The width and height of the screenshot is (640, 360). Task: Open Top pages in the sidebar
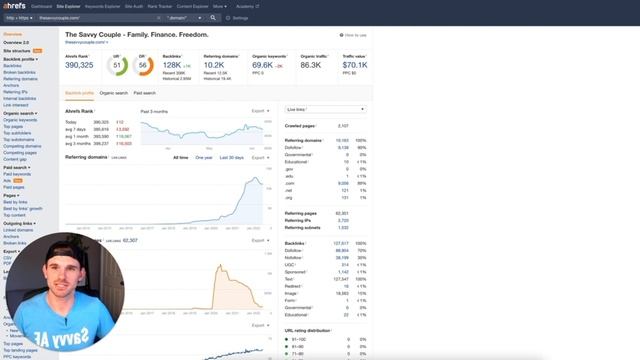click(x=13, y=127)
